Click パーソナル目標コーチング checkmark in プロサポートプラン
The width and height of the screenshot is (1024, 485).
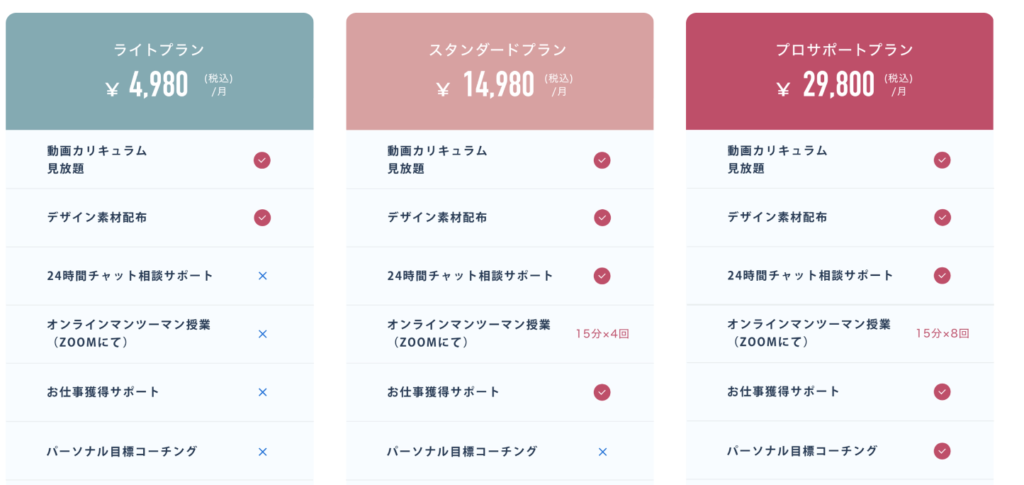(942, 451)
